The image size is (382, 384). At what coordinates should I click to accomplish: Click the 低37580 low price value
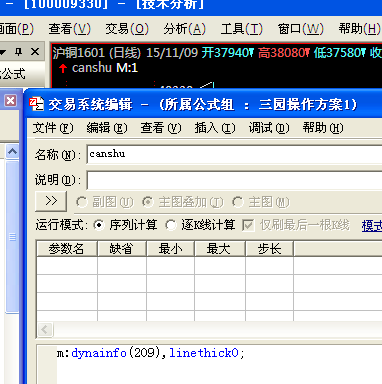[x=340, y=52]
